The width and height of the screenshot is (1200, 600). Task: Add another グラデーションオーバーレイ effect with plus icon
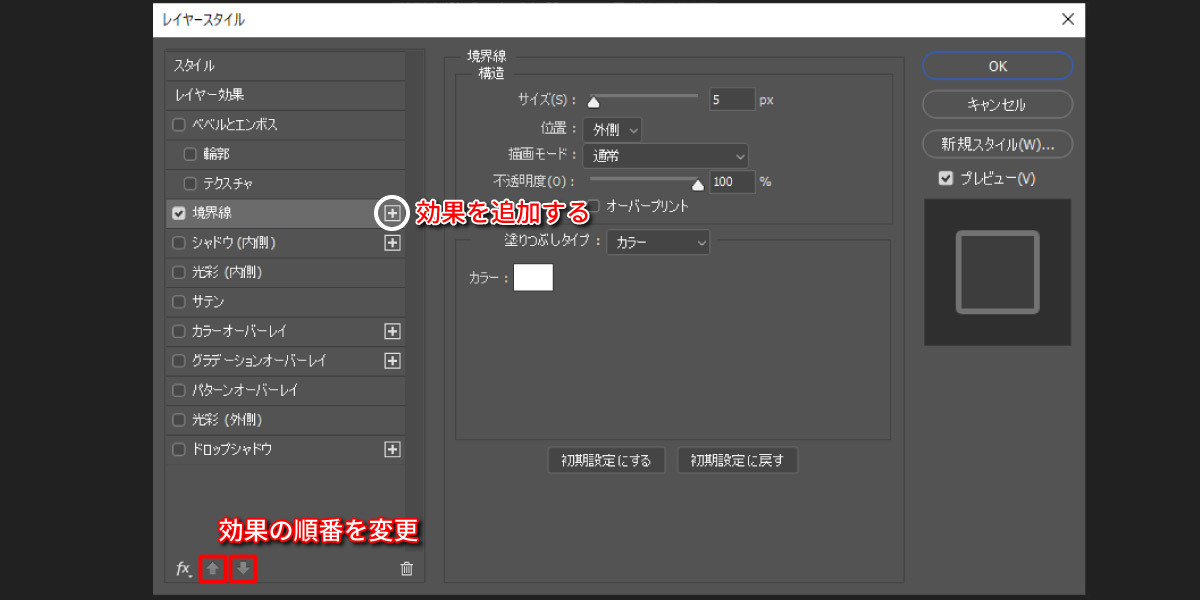(392, 360)
